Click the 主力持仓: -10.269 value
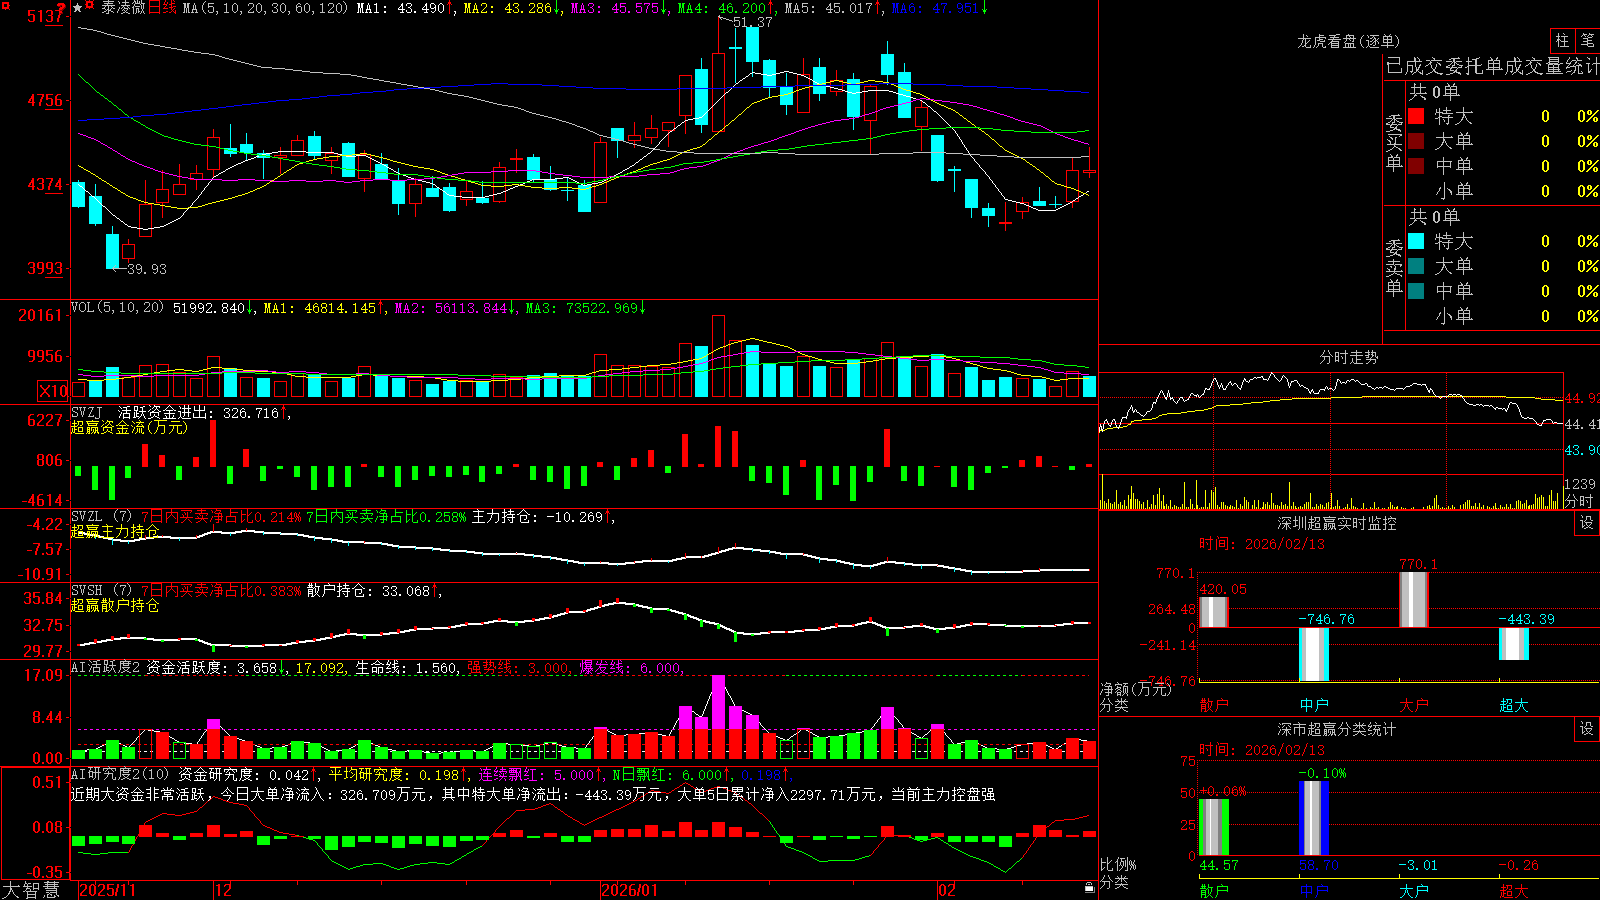Screen dimensions: 1600x900 543,517
